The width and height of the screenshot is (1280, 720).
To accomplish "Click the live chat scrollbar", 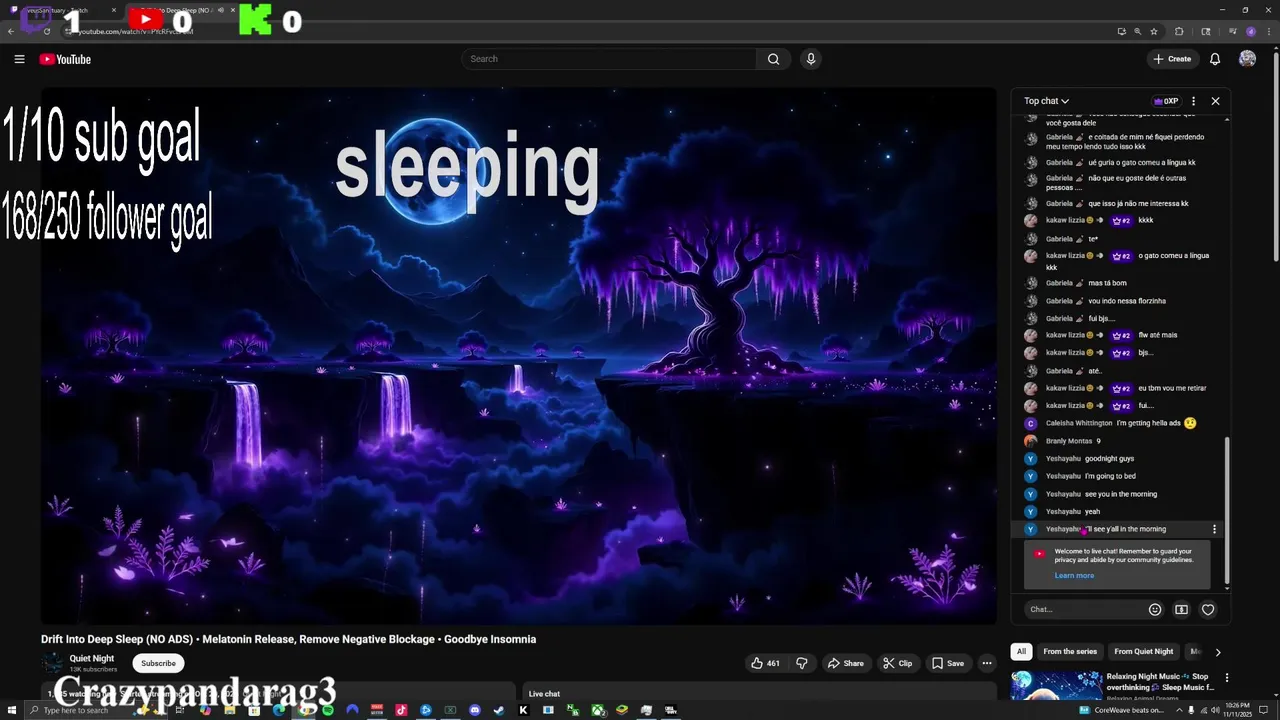I will pos(1227,510).
